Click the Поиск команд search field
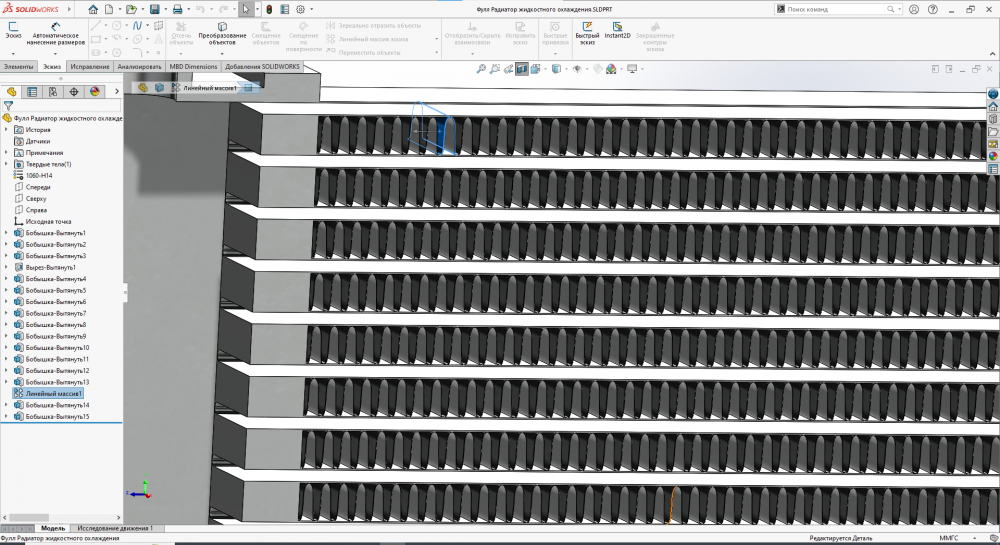Viewport: 1000px width, 545px height. 834,9
